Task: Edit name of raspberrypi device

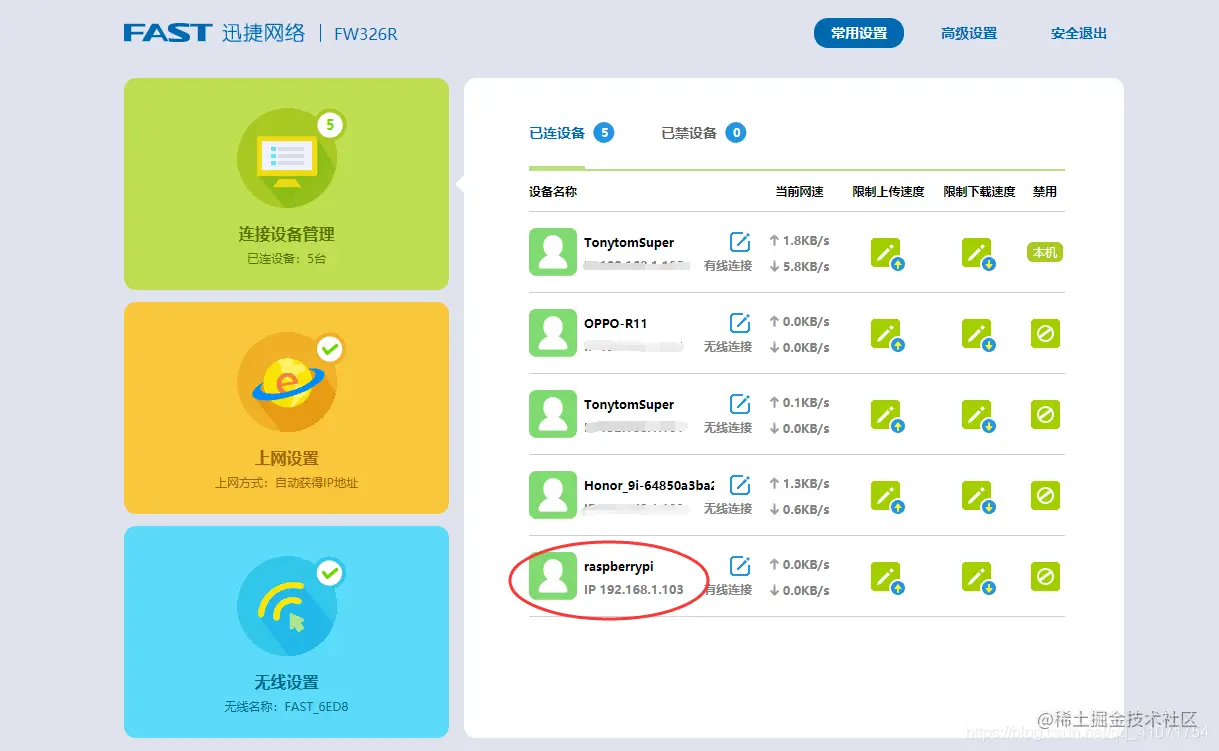Action: tap(740, 565)
